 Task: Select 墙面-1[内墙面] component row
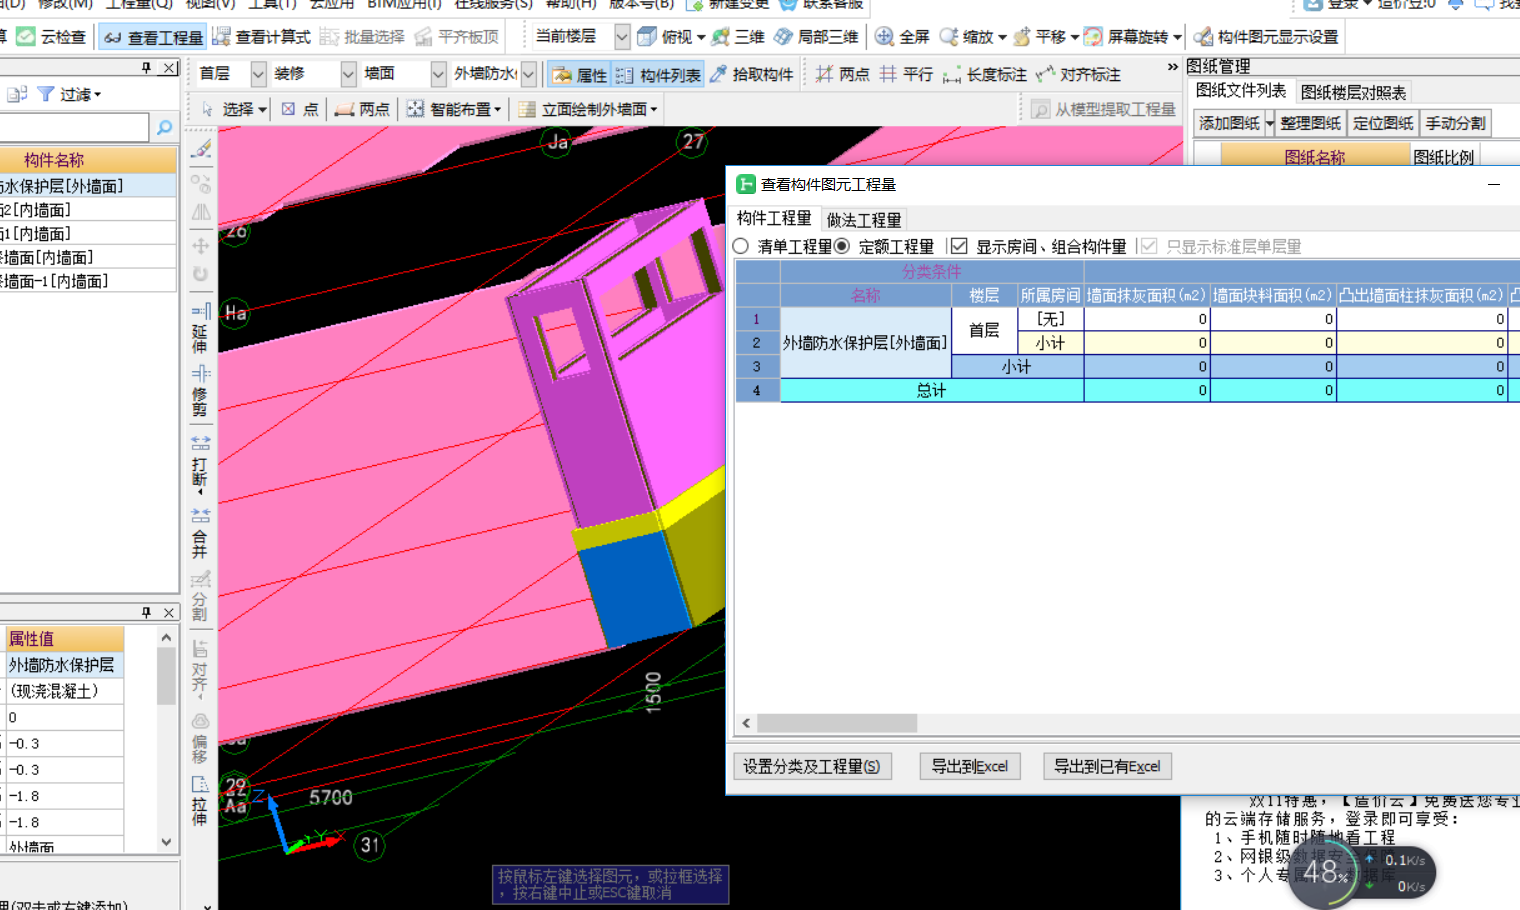88,281
